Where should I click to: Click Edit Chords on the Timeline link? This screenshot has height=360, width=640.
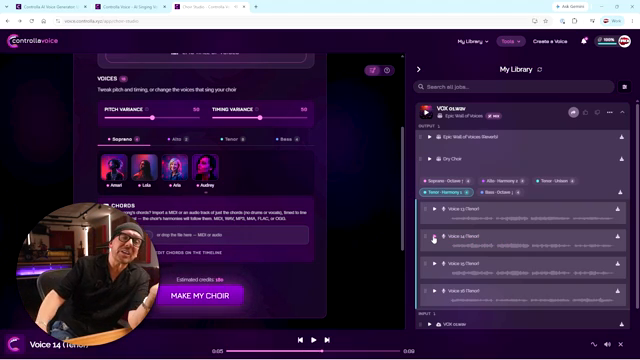tap(189, 253)
